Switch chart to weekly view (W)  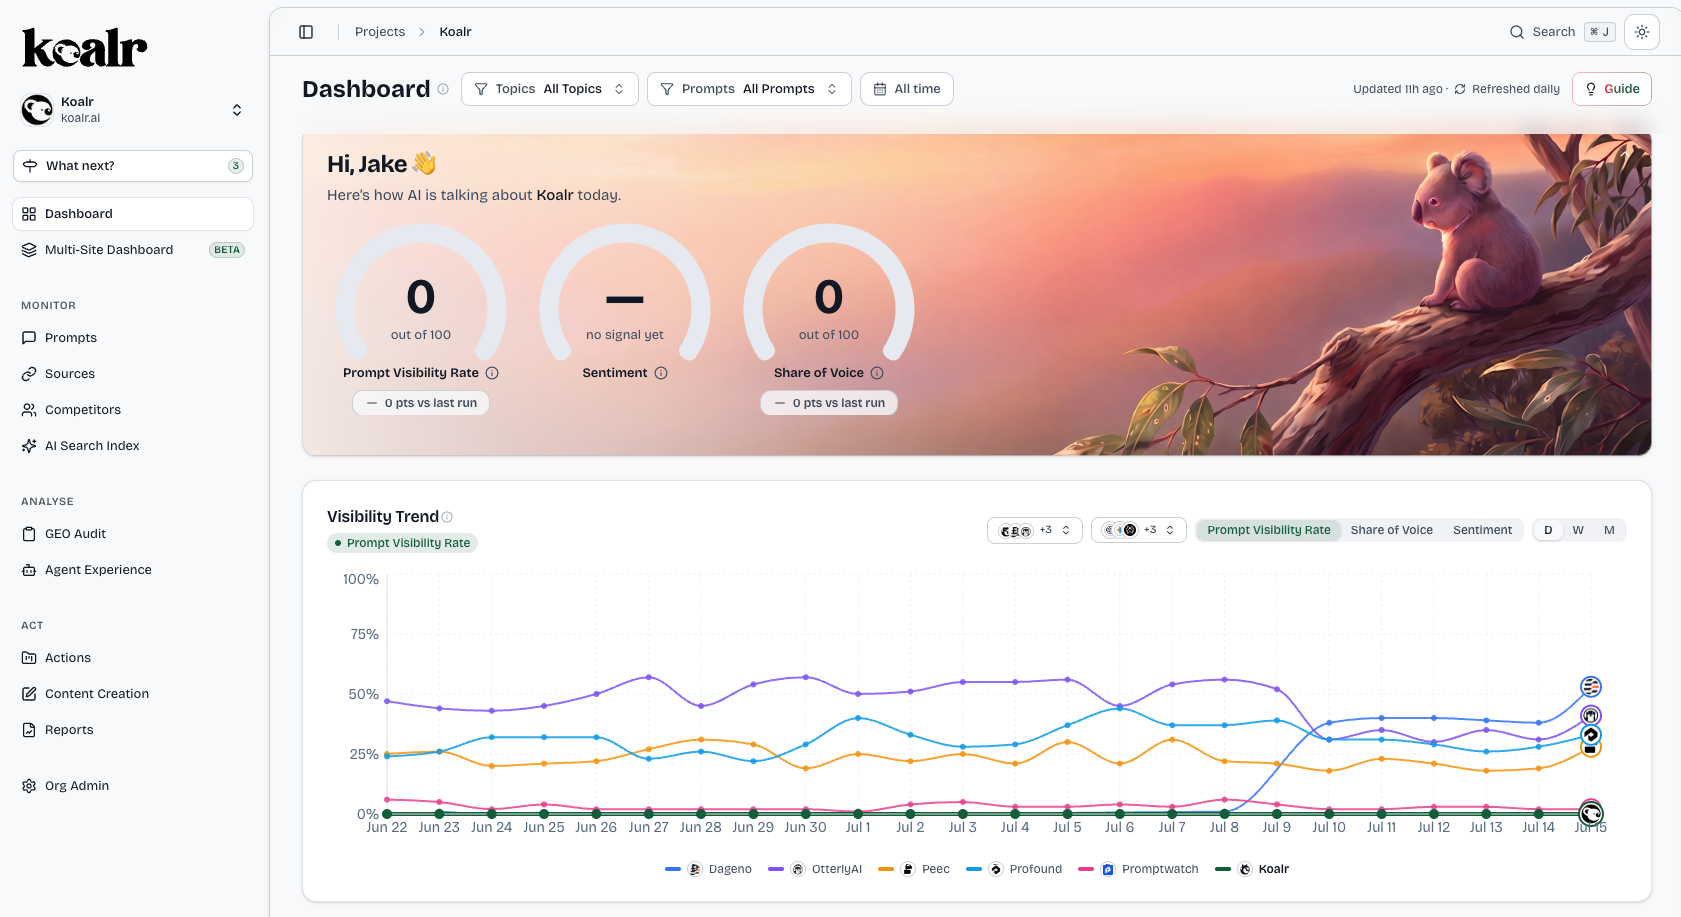click(x=1578, y=530)
